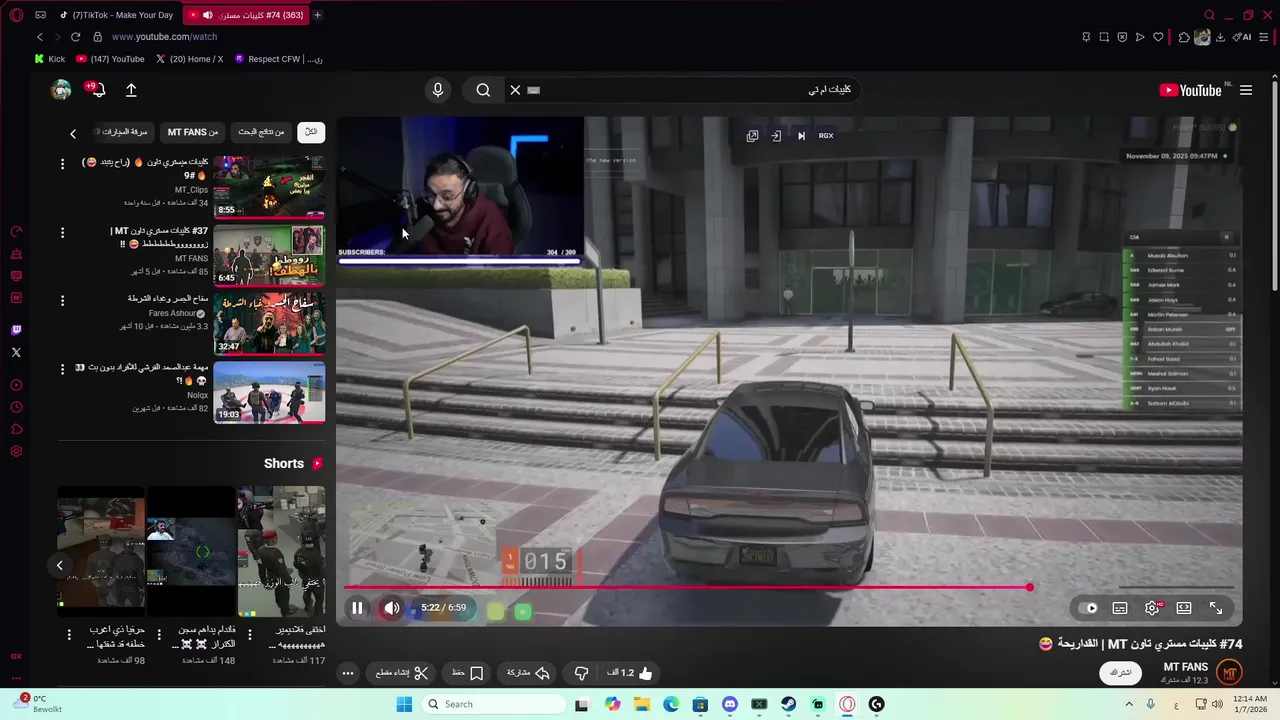Select the 'الكل' filter chip
Viewport: 1280px width, 720px height.
coord(311,132)
